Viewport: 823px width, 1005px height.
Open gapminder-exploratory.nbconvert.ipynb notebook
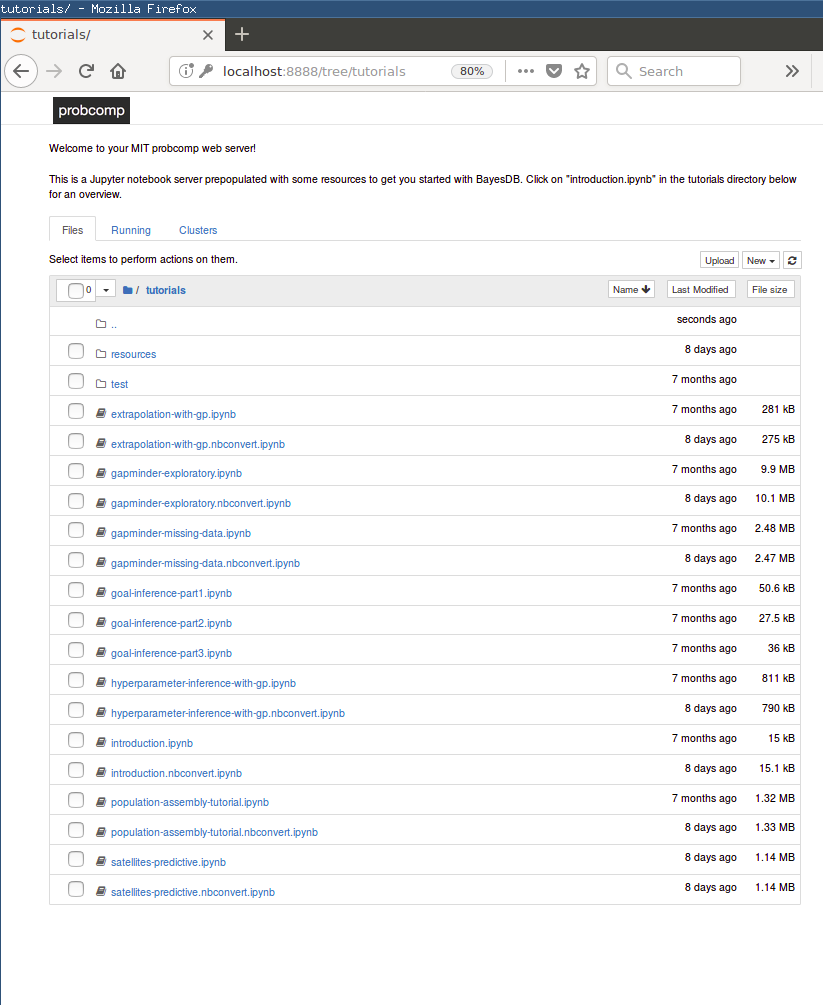tap(201, 503)
